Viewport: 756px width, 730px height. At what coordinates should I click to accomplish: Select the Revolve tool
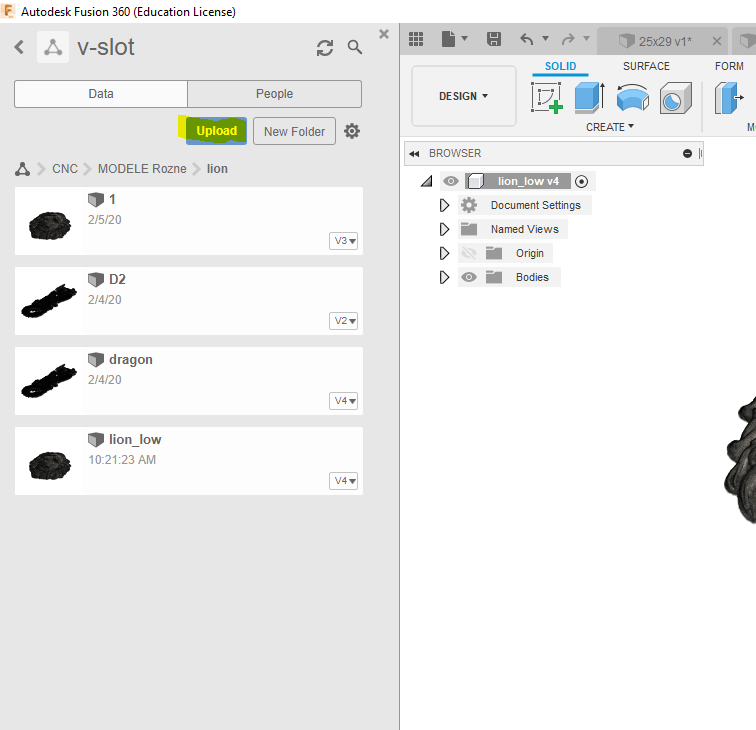point(633,98)
